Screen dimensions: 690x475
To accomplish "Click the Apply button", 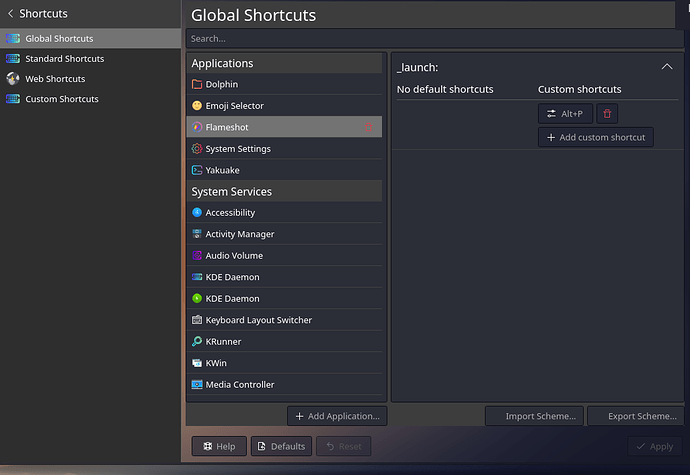I will point(655,446).
